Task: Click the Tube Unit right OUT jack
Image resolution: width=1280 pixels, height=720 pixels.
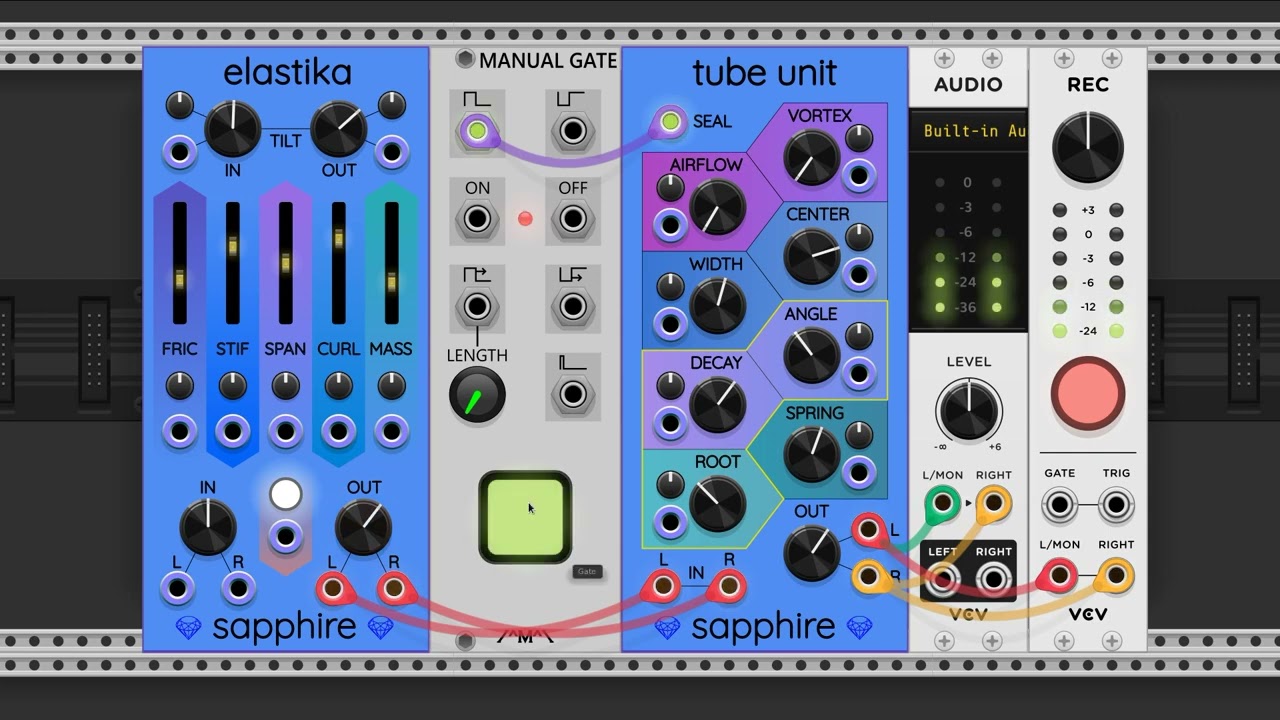Action: coord(868,577)
